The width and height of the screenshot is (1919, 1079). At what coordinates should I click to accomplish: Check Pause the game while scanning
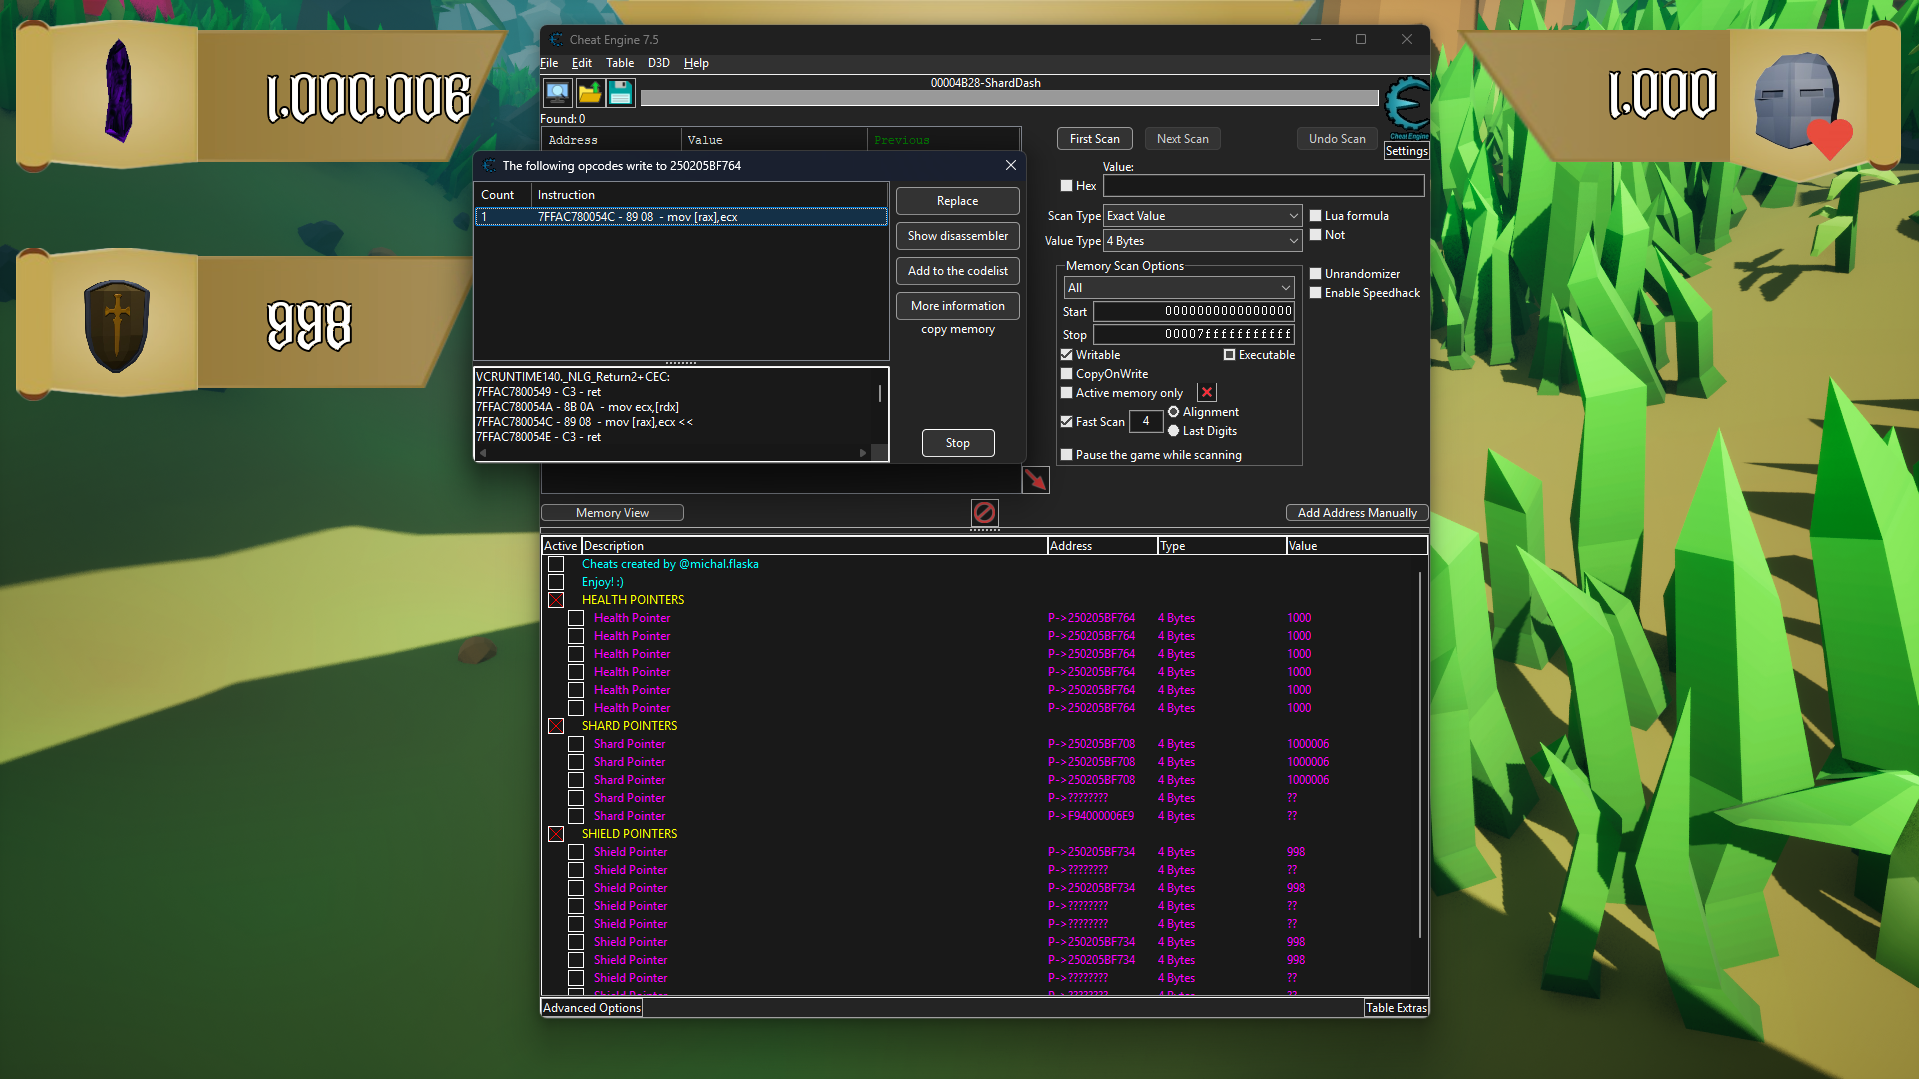1066,455
